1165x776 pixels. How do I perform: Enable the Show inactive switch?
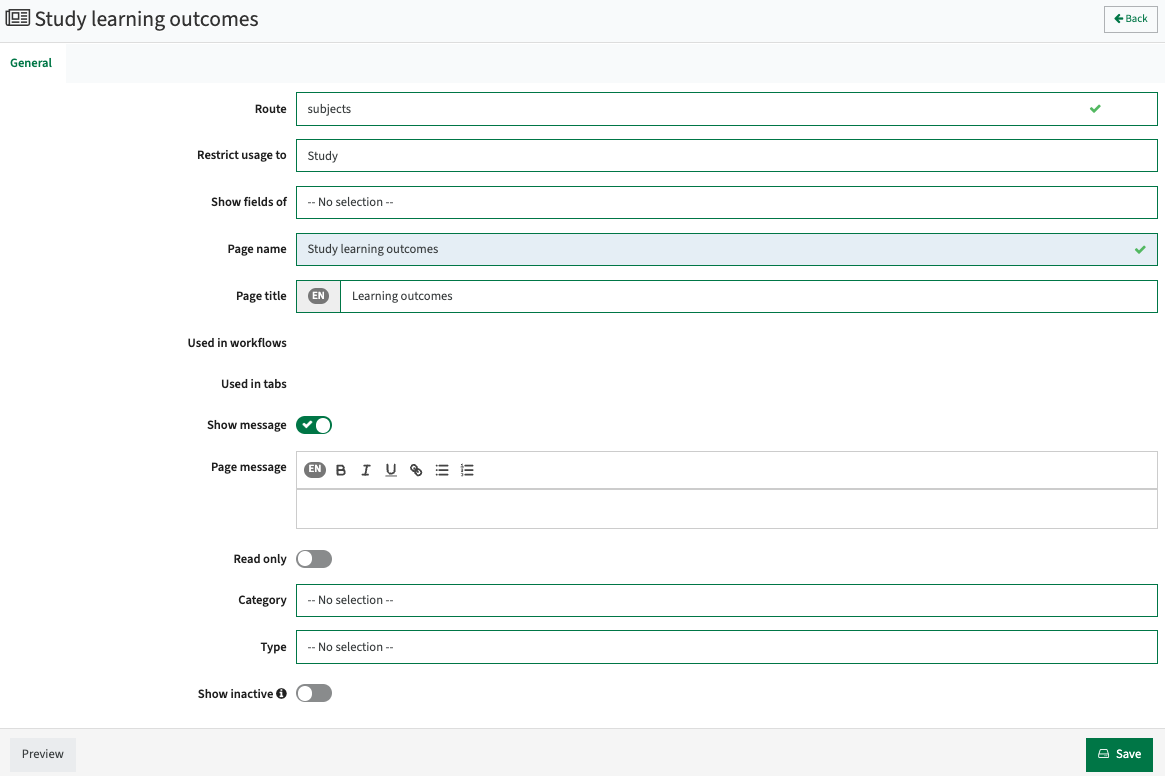tap(314, 693)
